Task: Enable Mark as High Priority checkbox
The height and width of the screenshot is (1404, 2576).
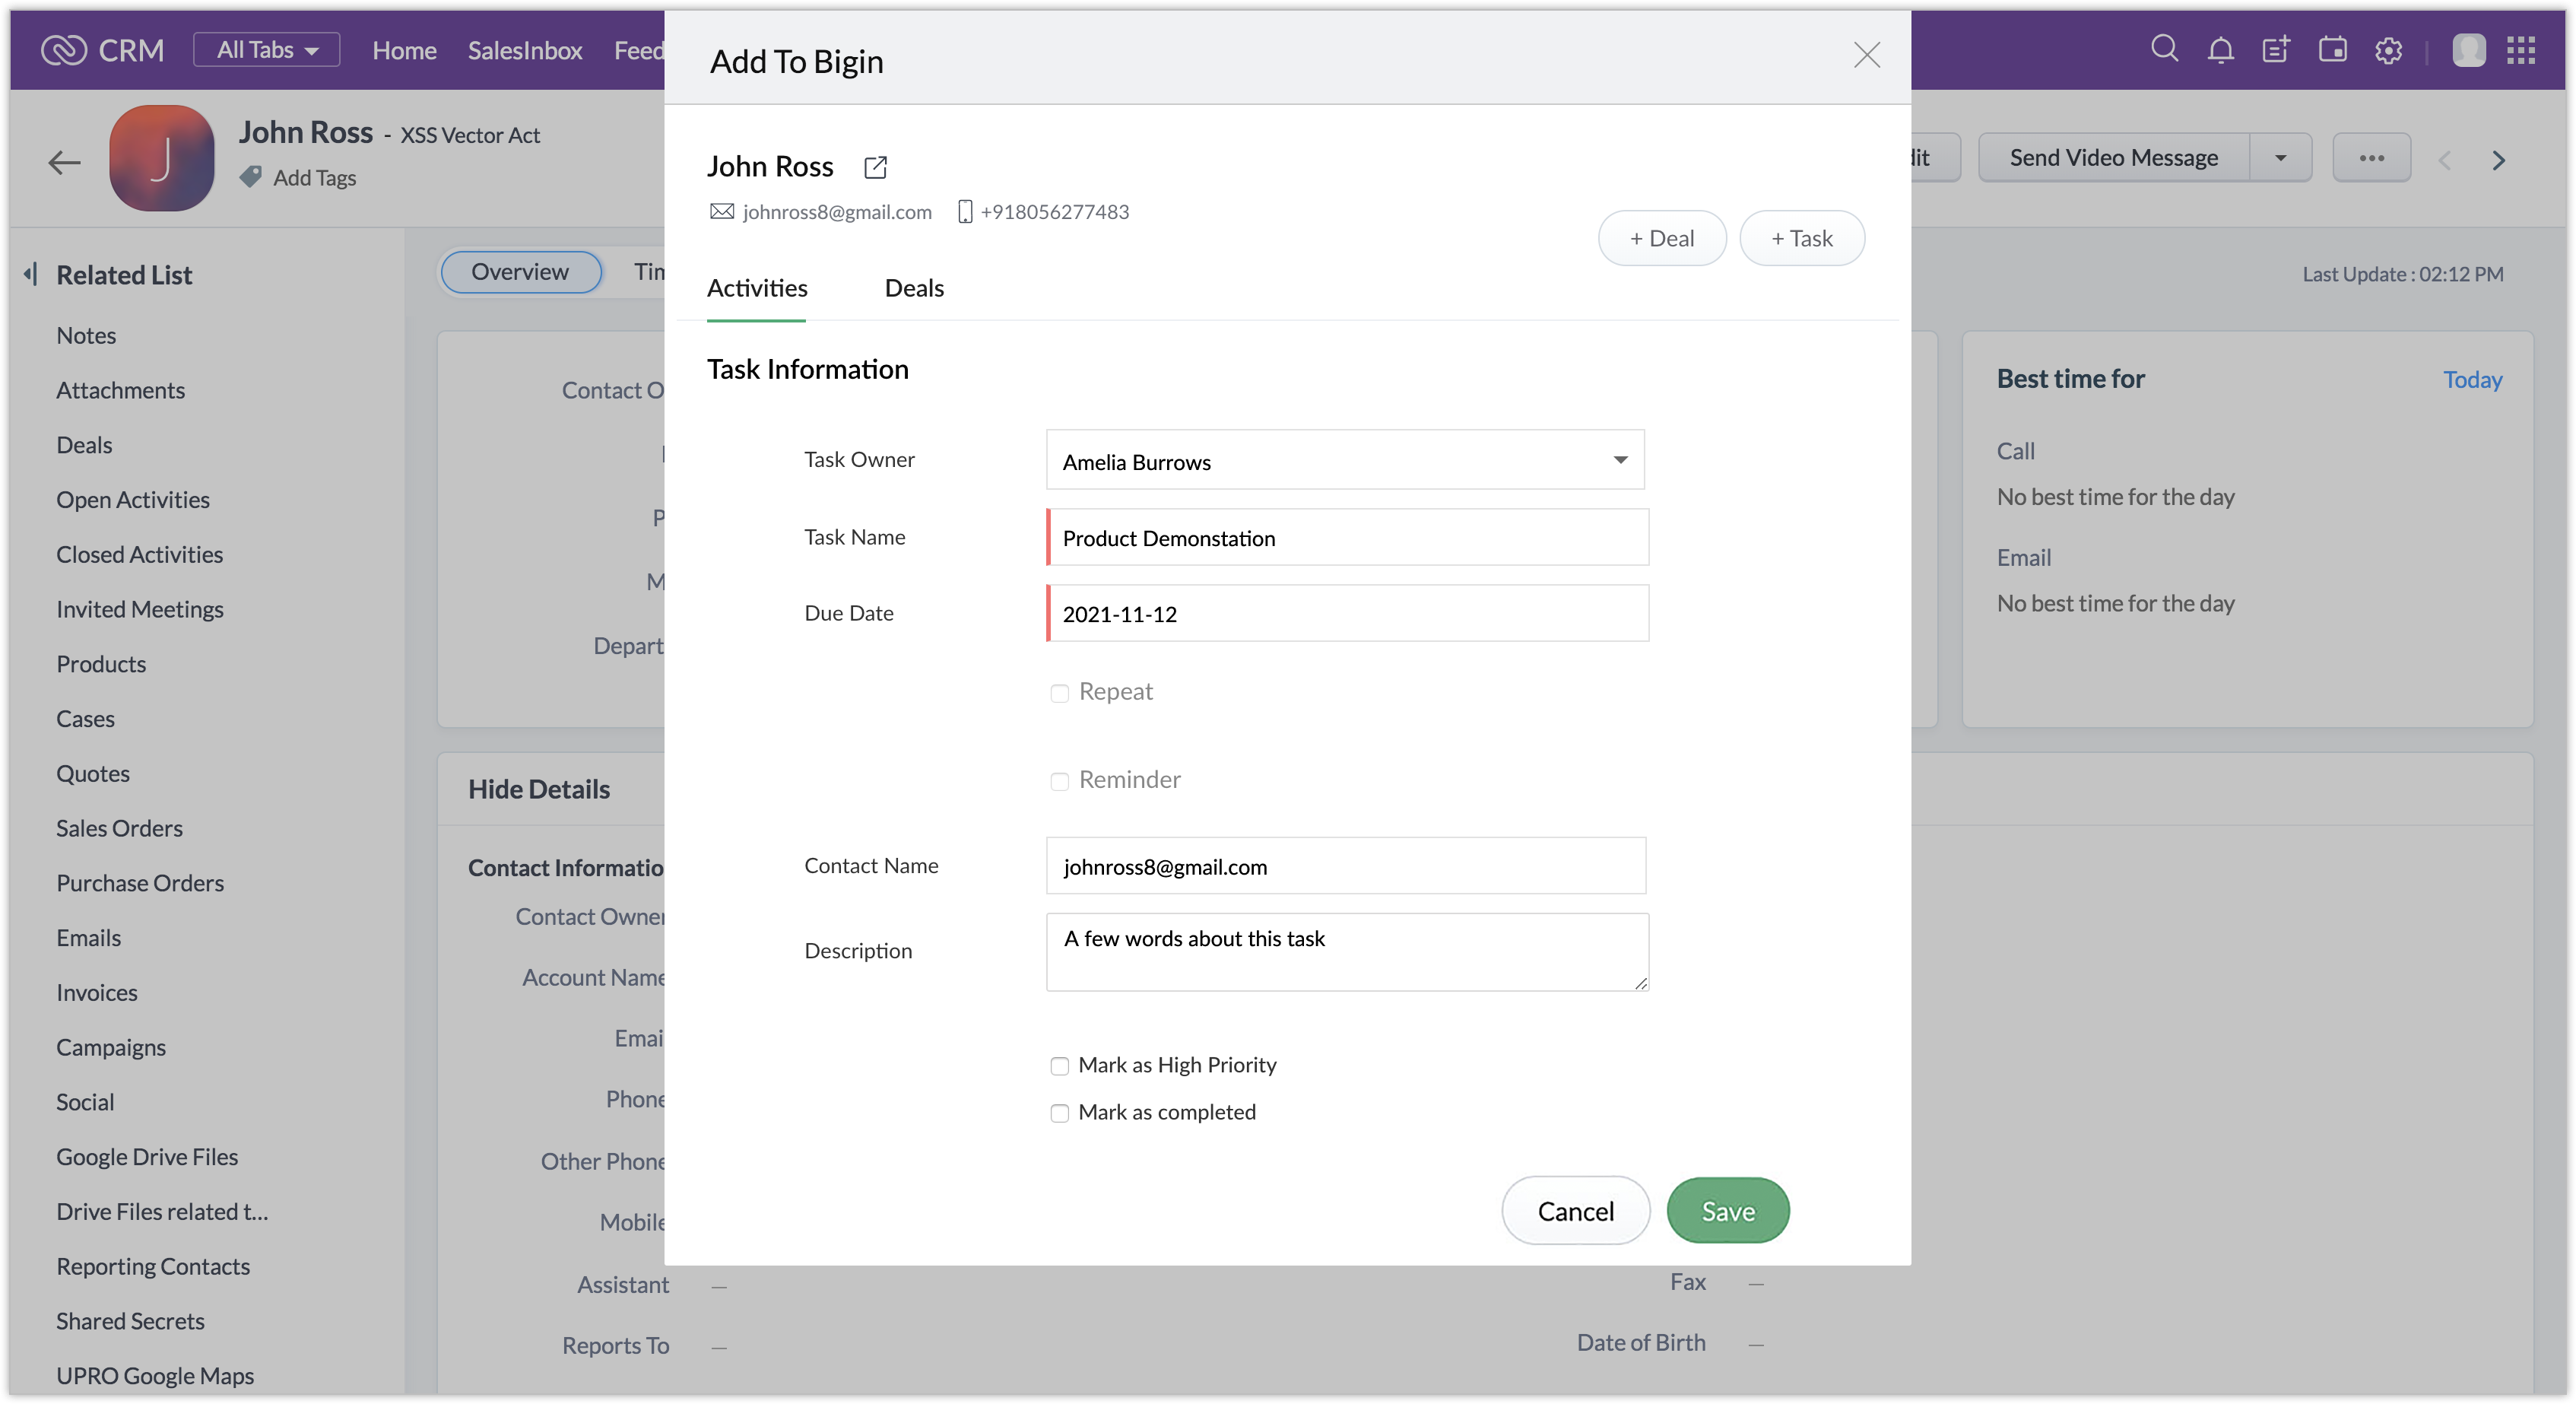Action: tap(1059, 1066)
